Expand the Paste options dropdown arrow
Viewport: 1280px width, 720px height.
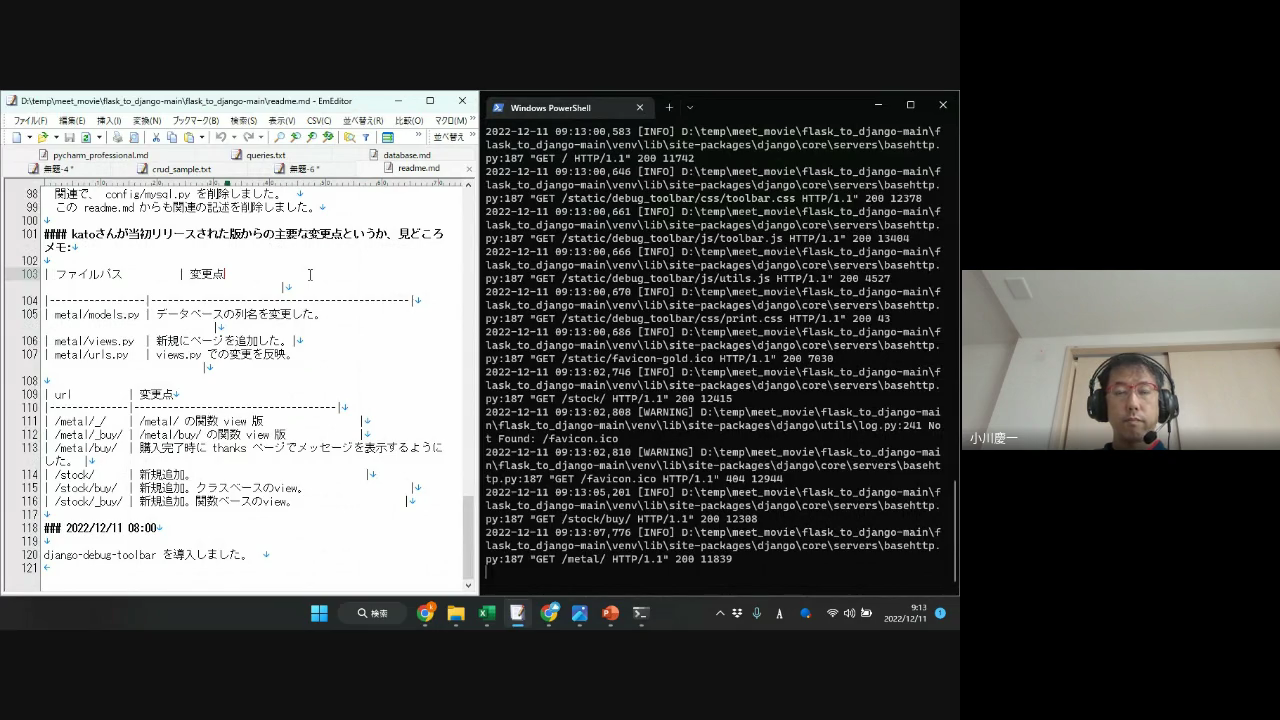pyautogui.click(x=201, y=137)
